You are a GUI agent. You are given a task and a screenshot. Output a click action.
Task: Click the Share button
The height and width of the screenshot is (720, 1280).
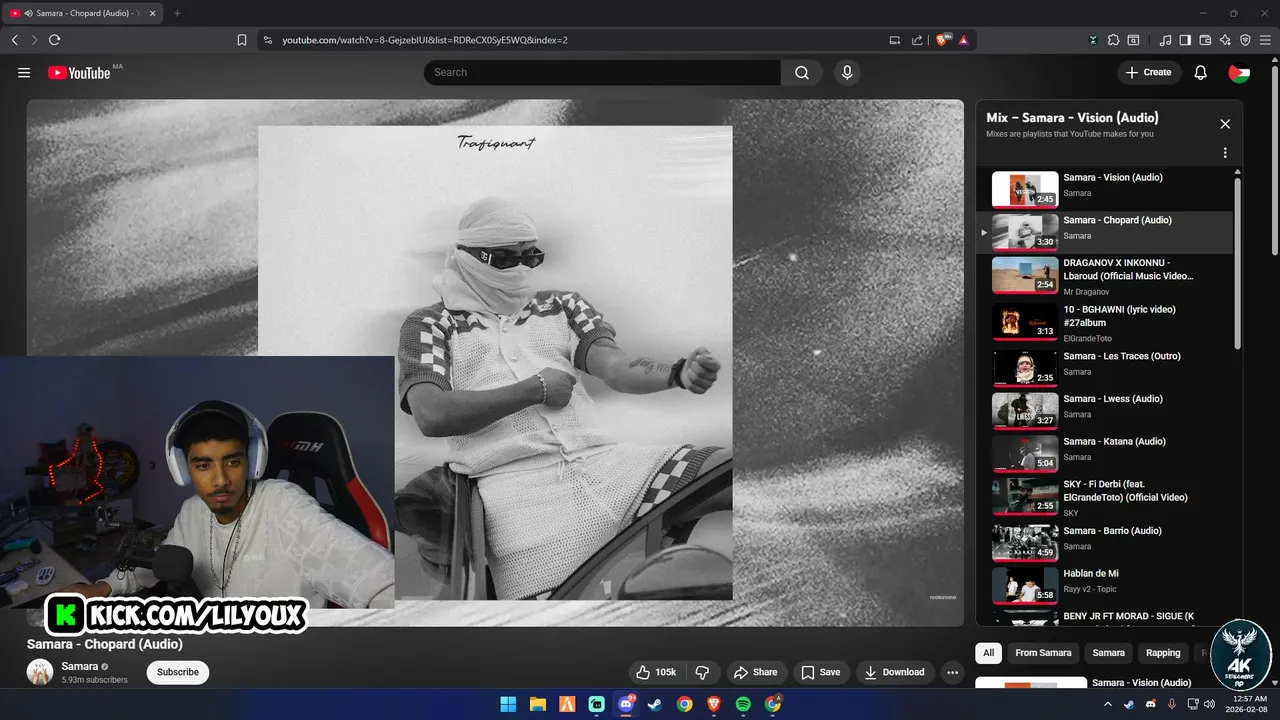point(755,672)
